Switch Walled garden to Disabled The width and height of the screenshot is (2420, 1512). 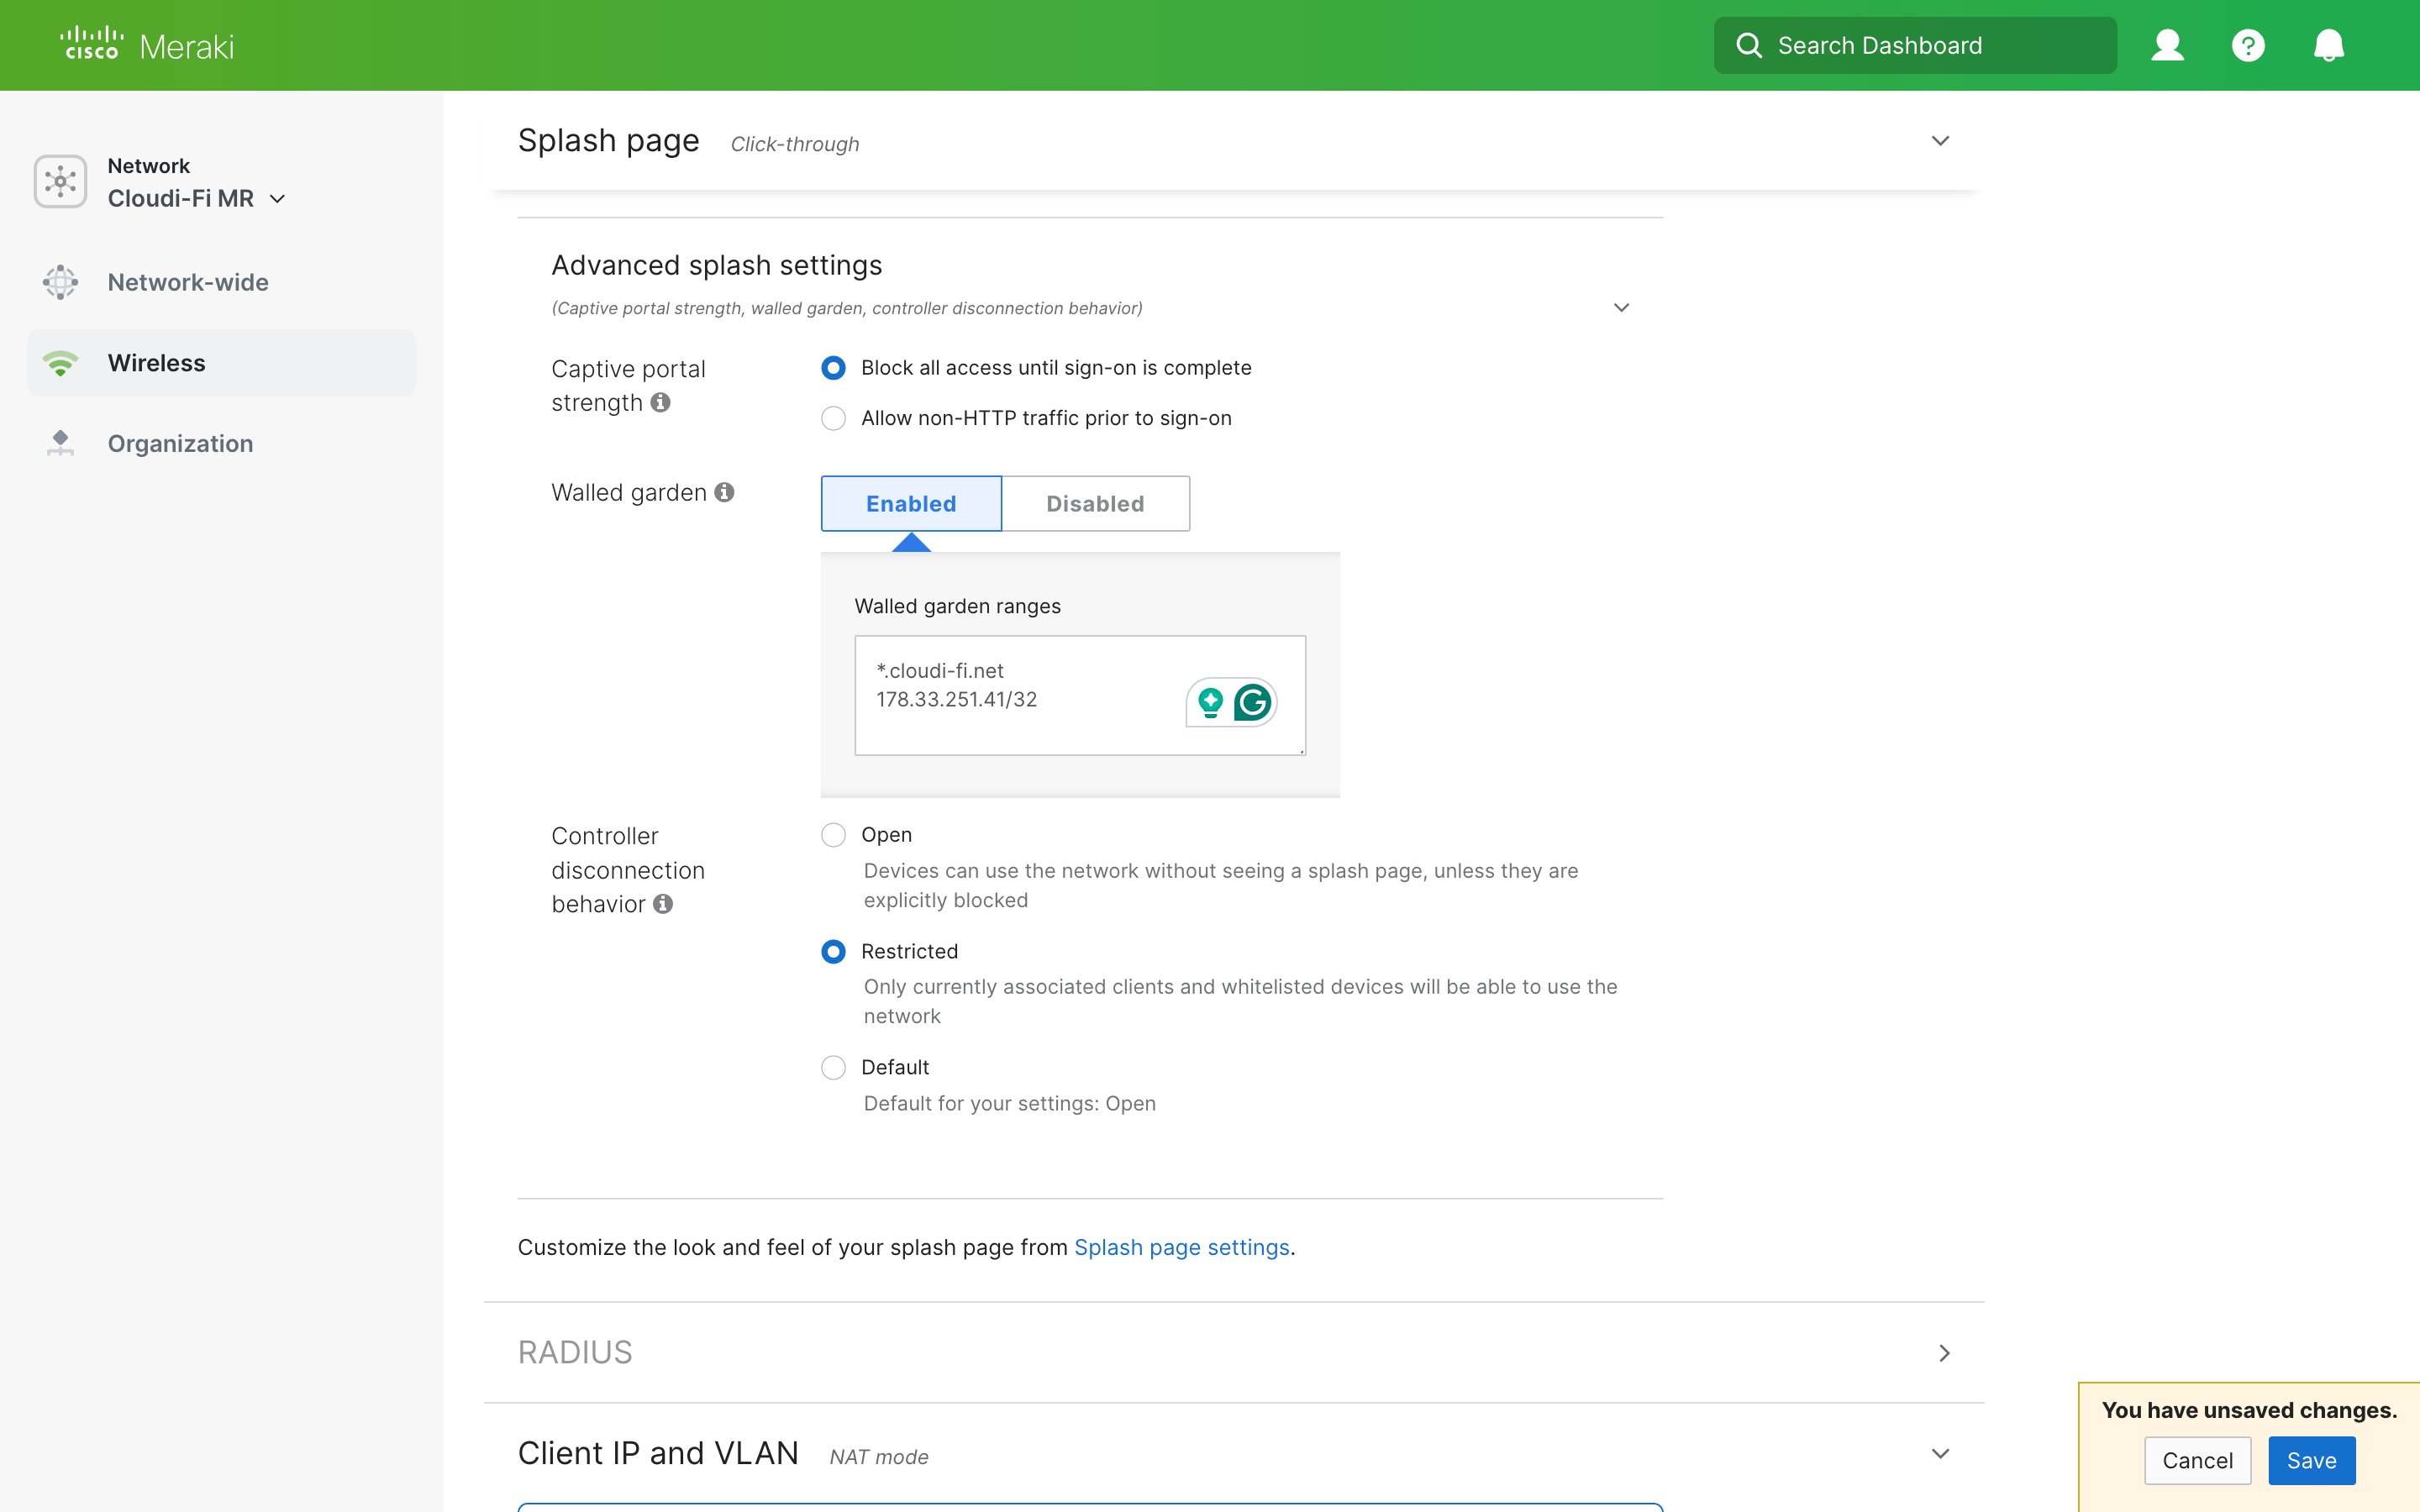(x=1095, y=503)
